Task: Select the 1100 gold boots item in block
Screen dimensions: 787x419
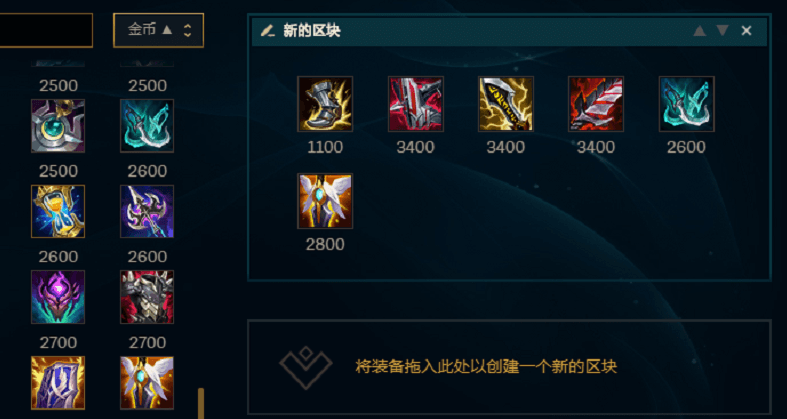Action: pyautogui.click(x=325, y=104)
